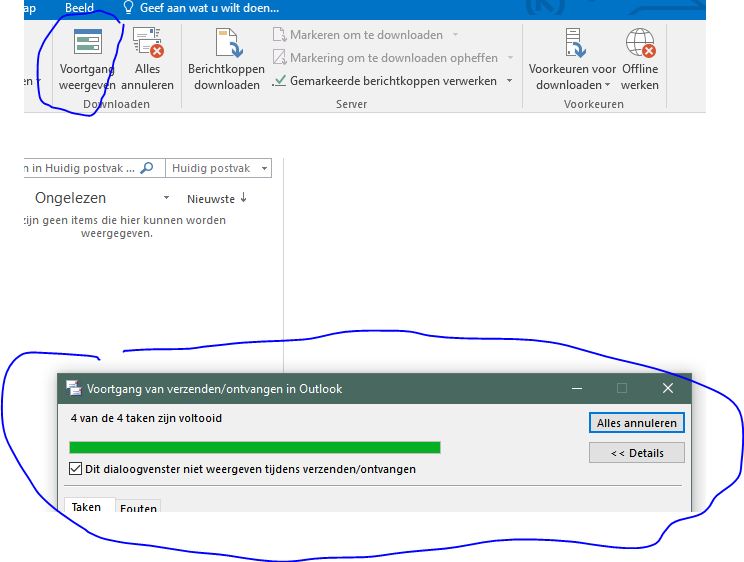Click Nieuwste sort order toggle

coord(216,199)
